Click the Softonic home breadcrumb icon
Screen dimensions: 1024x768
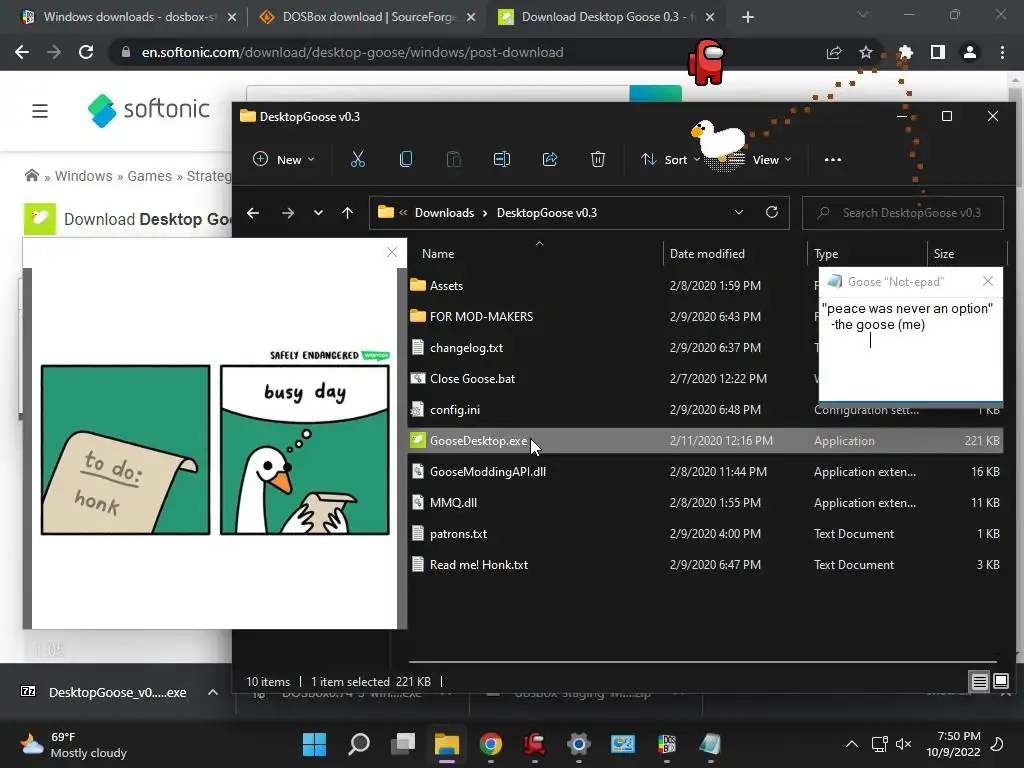[31, 176]
